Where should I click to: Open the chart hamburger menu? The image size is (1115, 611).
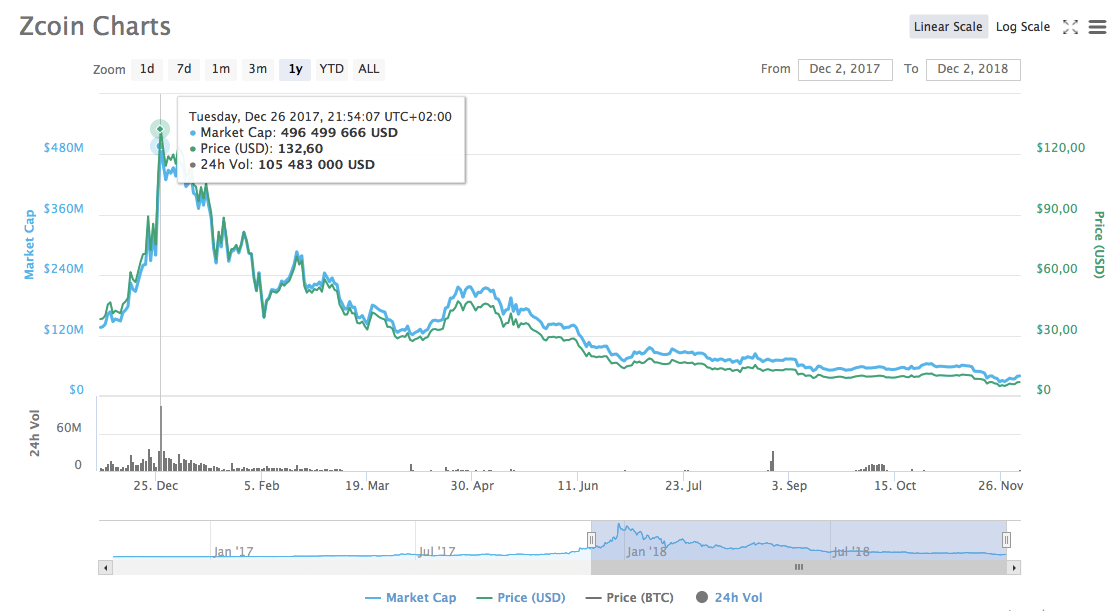[x=1098, y=27]
